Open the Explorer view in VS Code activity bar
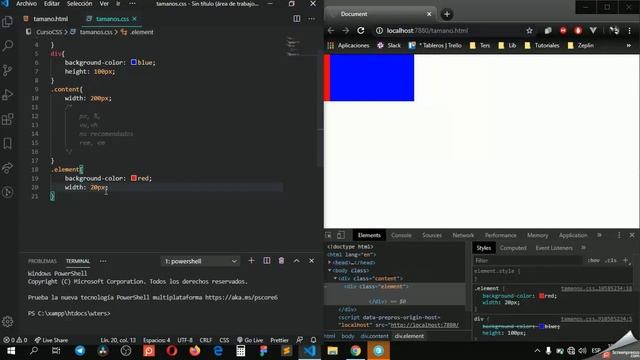This screenshot has height=360, width=640. (7, 22)
